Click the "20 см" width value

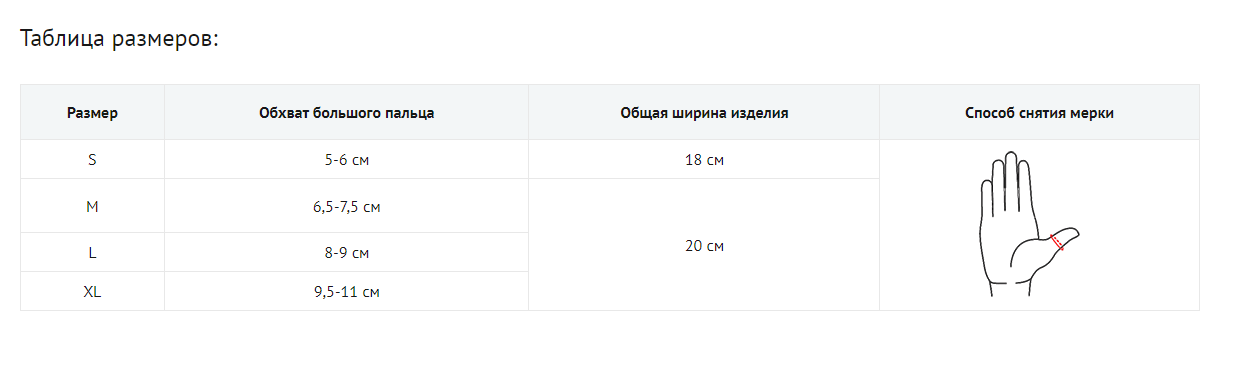point(704,246)
